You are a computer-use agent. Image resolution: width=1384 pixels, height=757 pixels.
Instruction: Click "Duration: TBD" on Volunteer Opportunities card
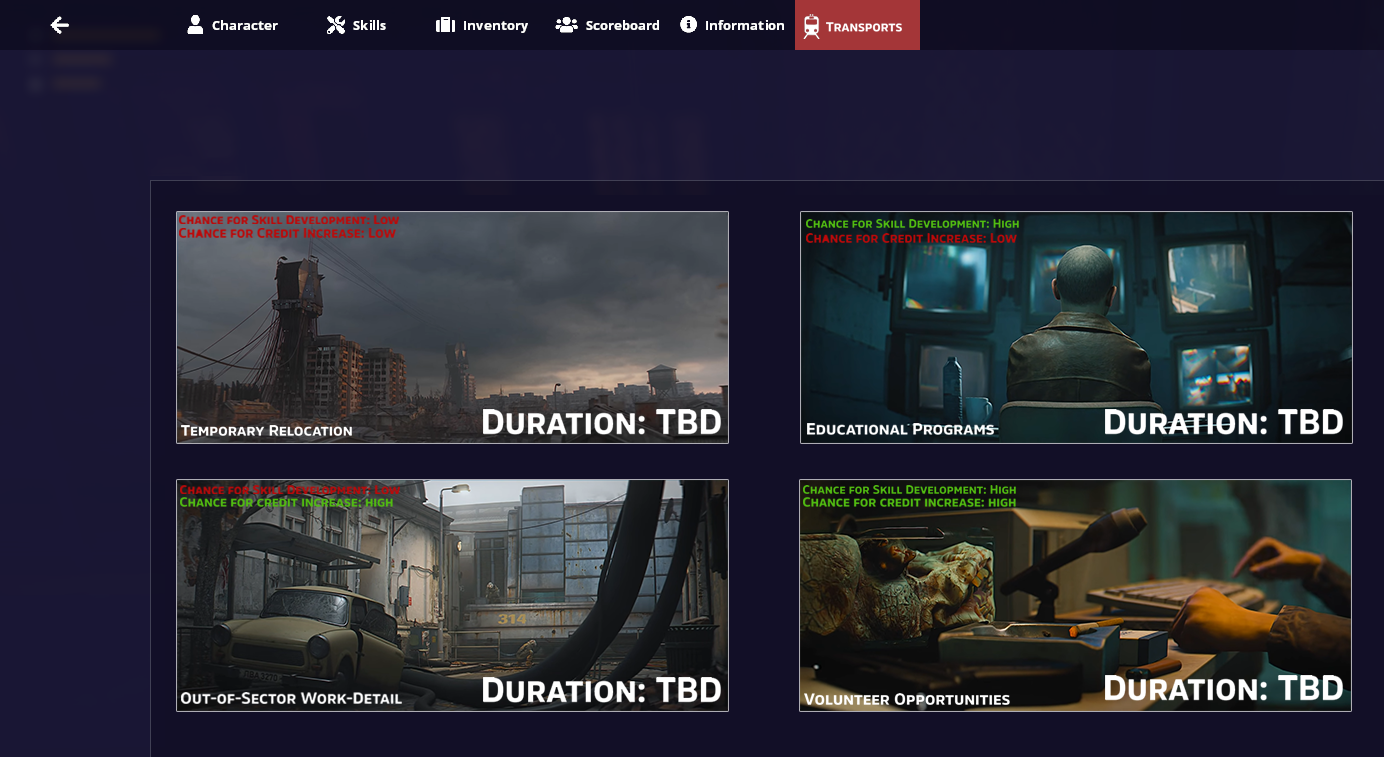[x=1223, y=687]
